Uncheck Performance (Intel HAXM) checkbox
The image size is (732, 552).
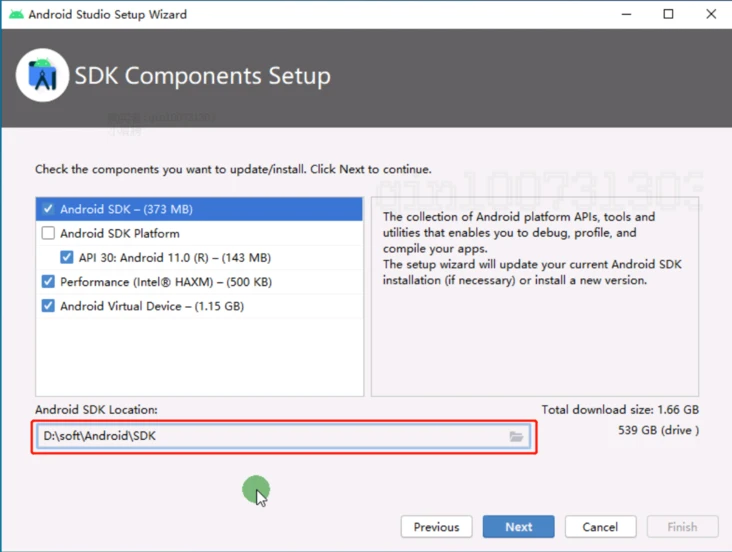tap(48, 282)
